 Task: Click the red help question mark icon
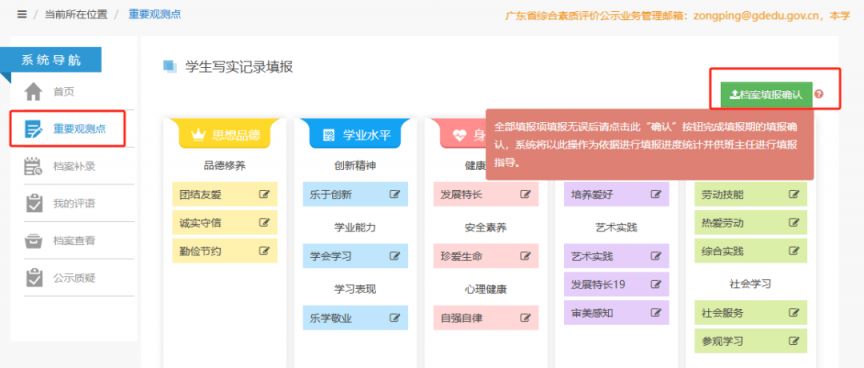coord(819,94)
